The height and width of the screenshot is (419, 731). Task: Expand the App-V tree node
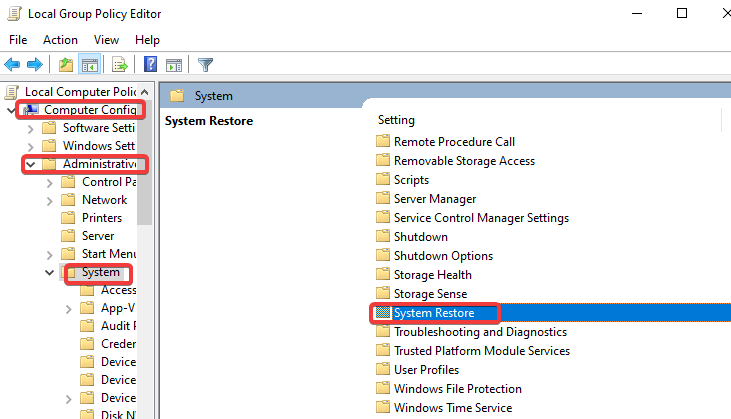[69, 309]
